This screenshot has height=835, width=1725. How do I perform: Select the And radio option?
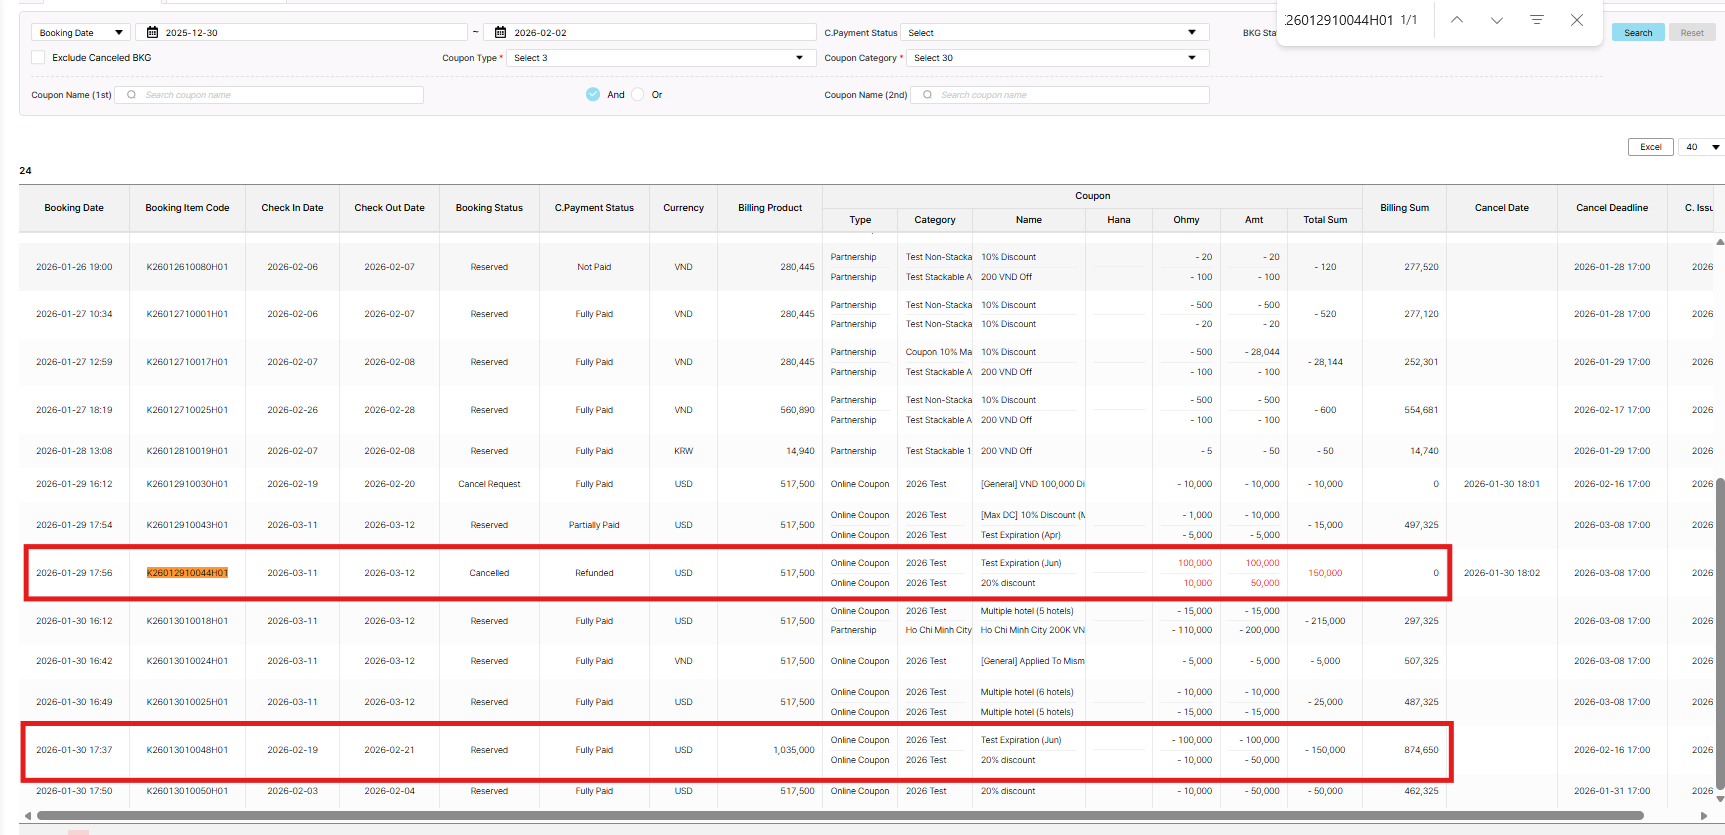(593, 94)
